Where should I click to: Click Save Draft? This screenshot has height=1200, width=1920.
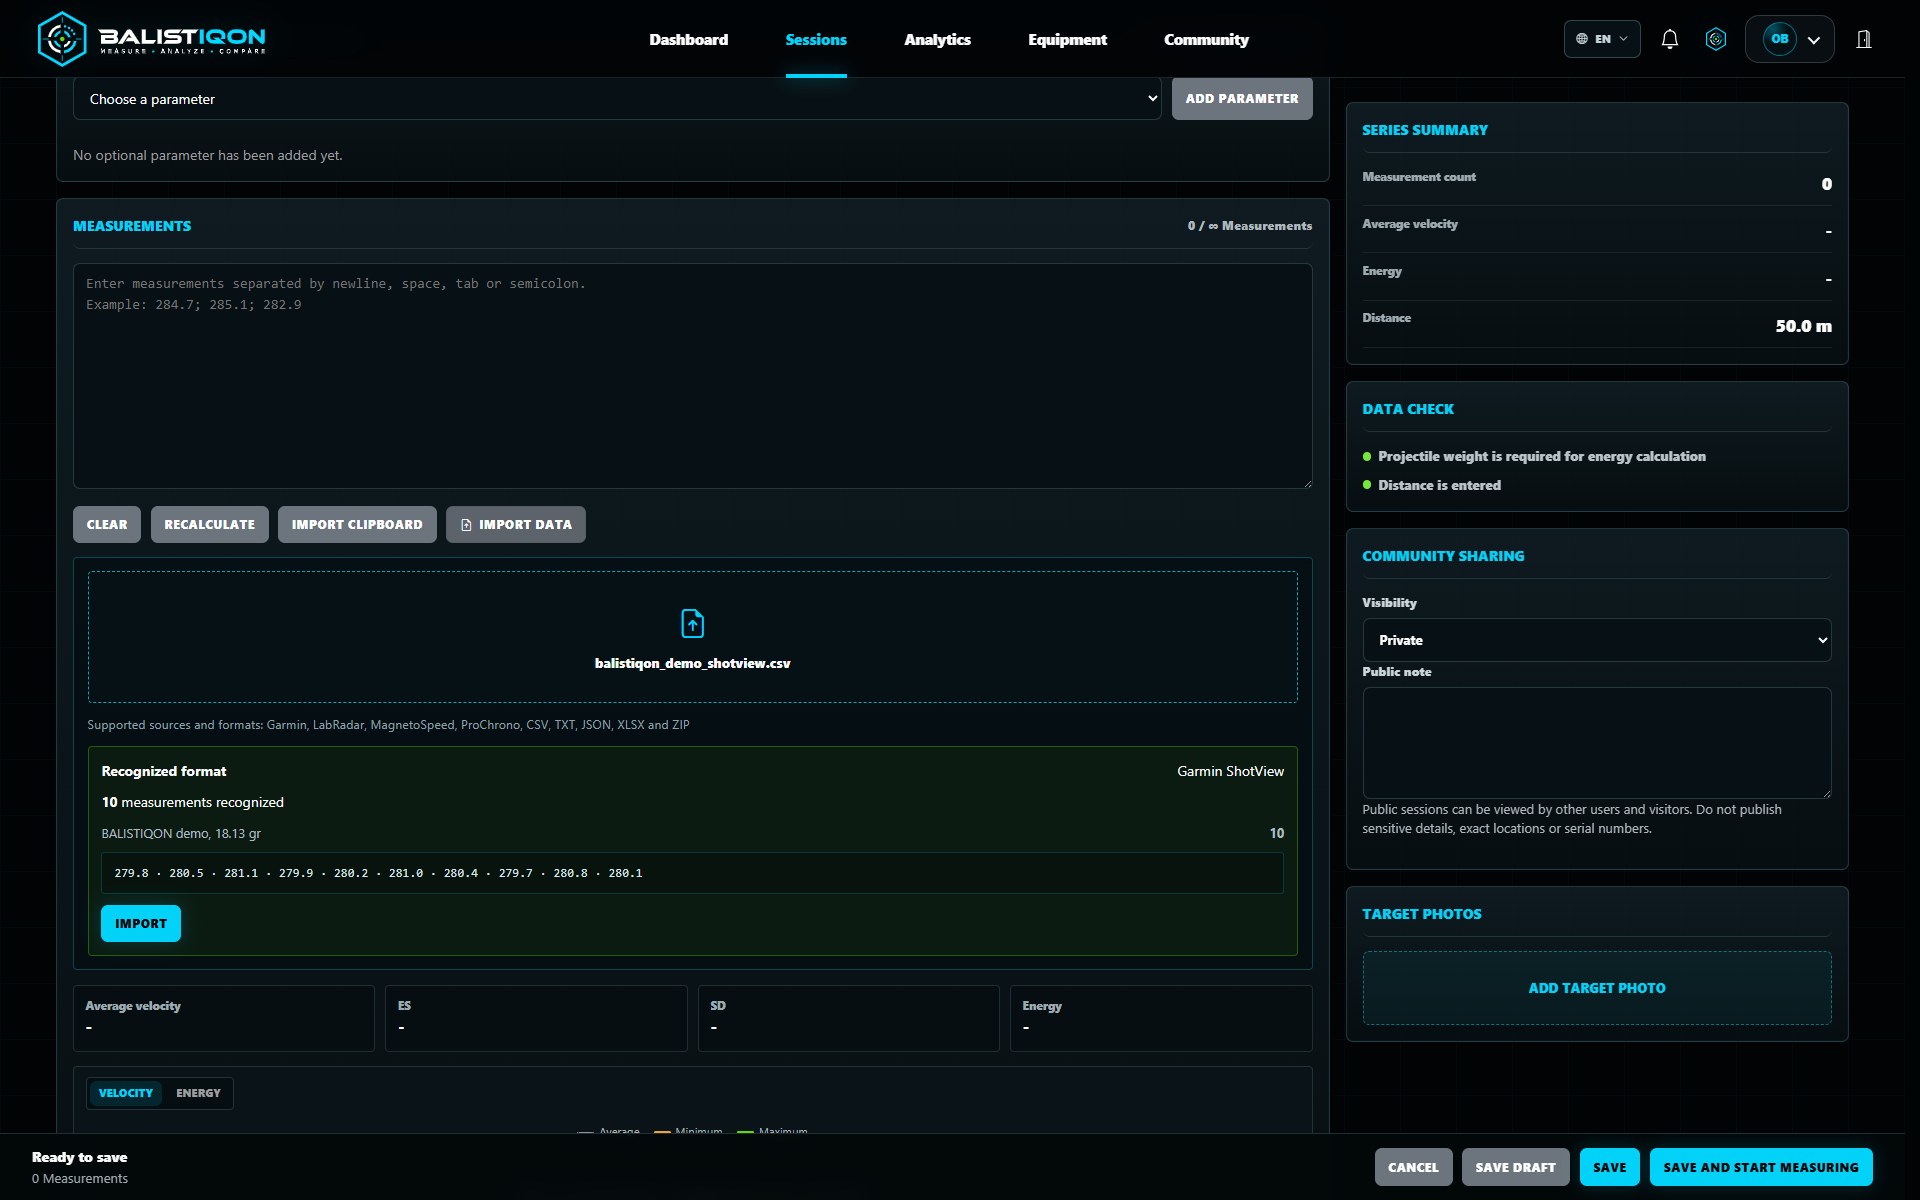click(x=1515, y=1167)
